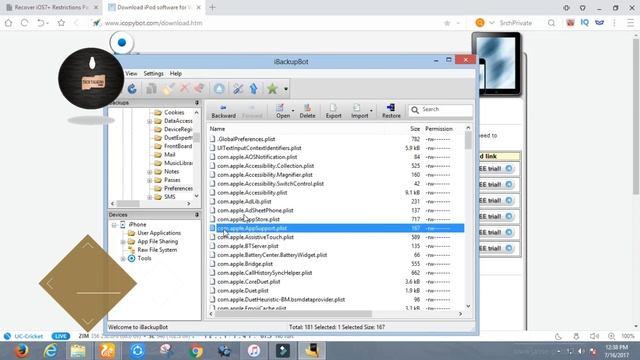Switch to the Recover iOS7+ Restrictions browser tab
Screen dimensions: 640x360
coord(52,7)
